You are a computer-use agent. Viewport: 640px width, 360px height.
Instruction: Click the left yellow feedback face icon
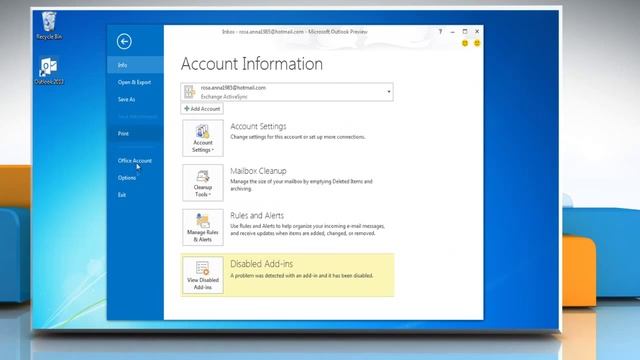pos(465,43)
